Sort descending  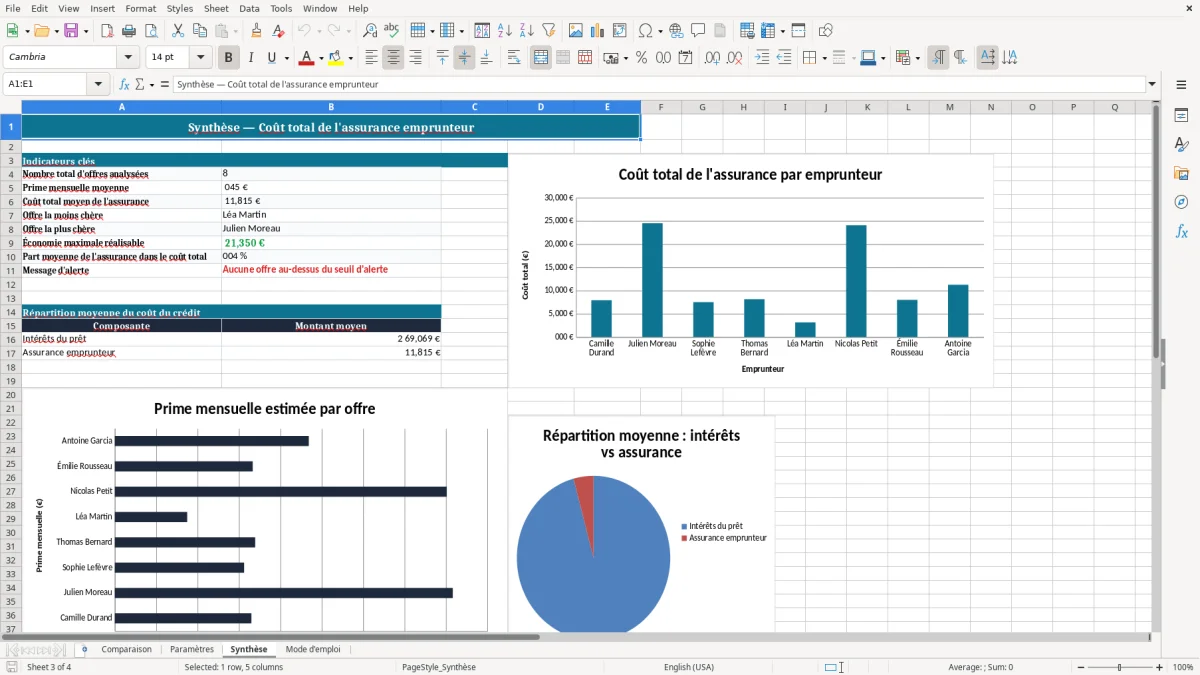(x=527, y=31)
